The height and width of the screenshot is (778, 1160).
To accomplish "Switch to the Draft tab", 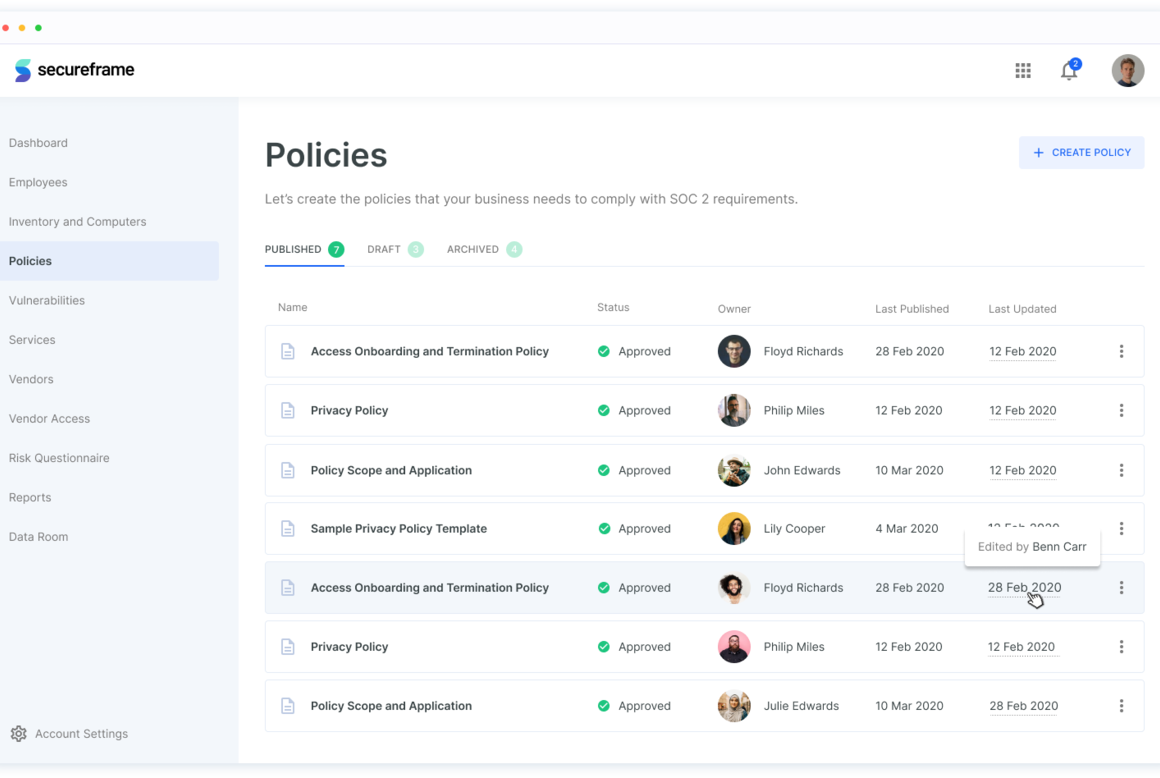I will tap(395, 249).
